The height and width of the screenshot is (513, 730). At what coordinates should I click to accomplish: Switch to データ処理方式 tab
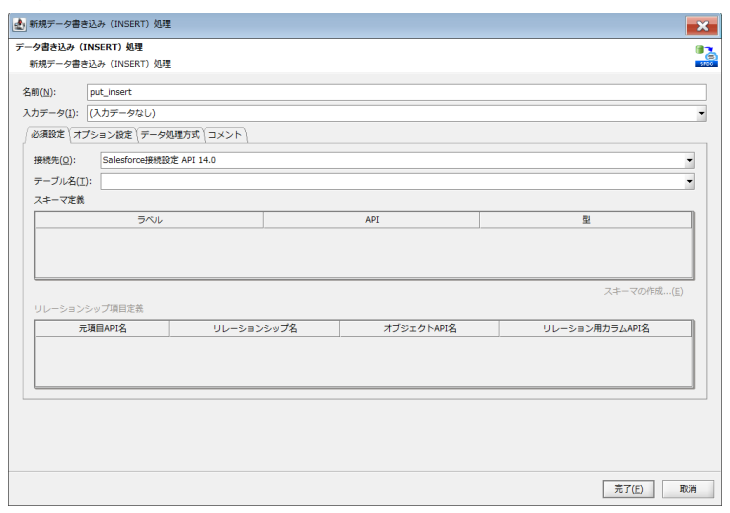[170, 135]
